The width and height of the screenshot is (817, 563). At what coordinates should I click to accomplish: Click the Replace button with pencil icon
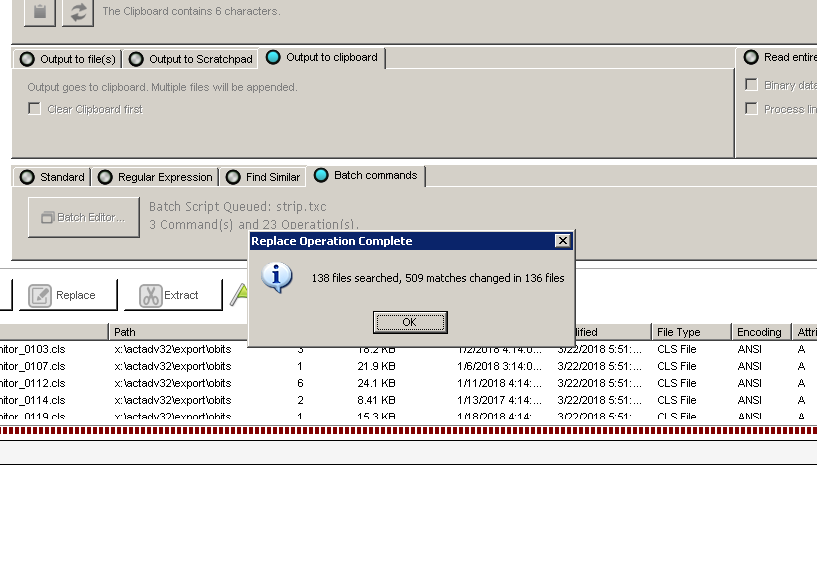click(x=67, y=295)
